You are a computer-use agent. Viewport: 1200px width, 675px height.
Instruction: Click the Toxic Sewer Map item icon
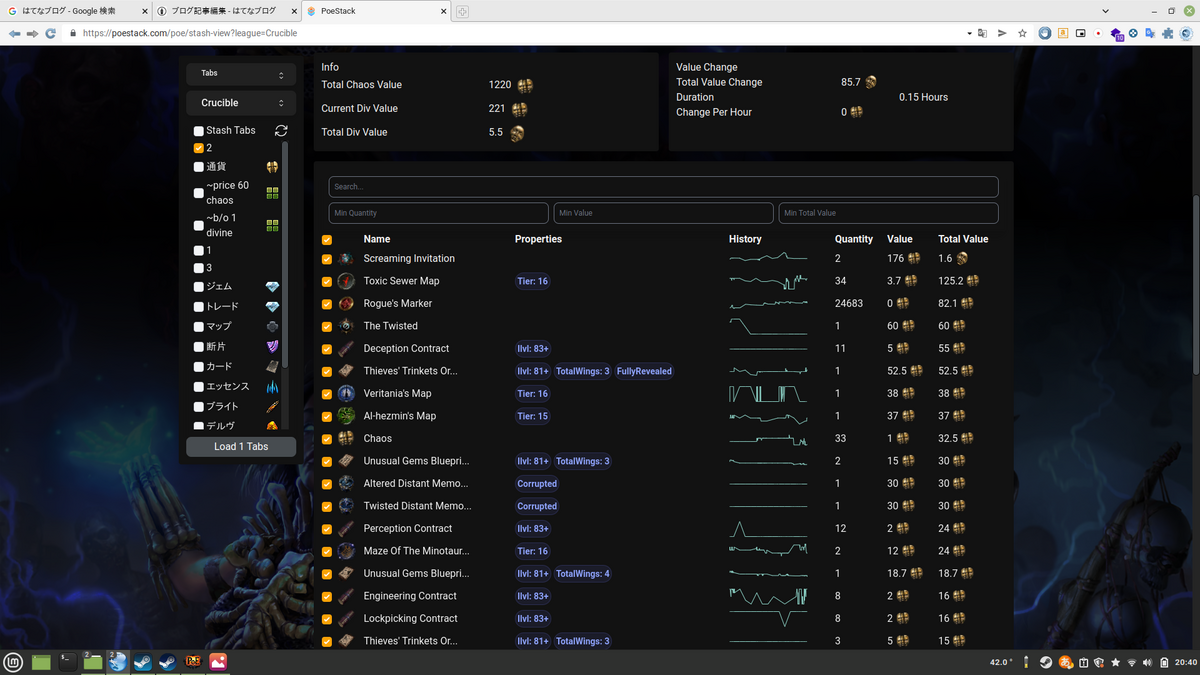[346, 281]
